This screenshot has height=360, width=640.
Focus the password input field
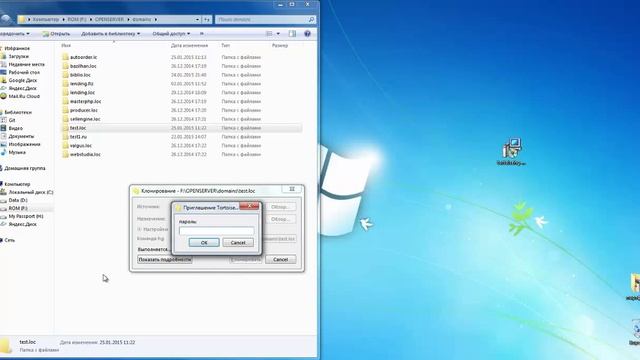coord(216,231)
